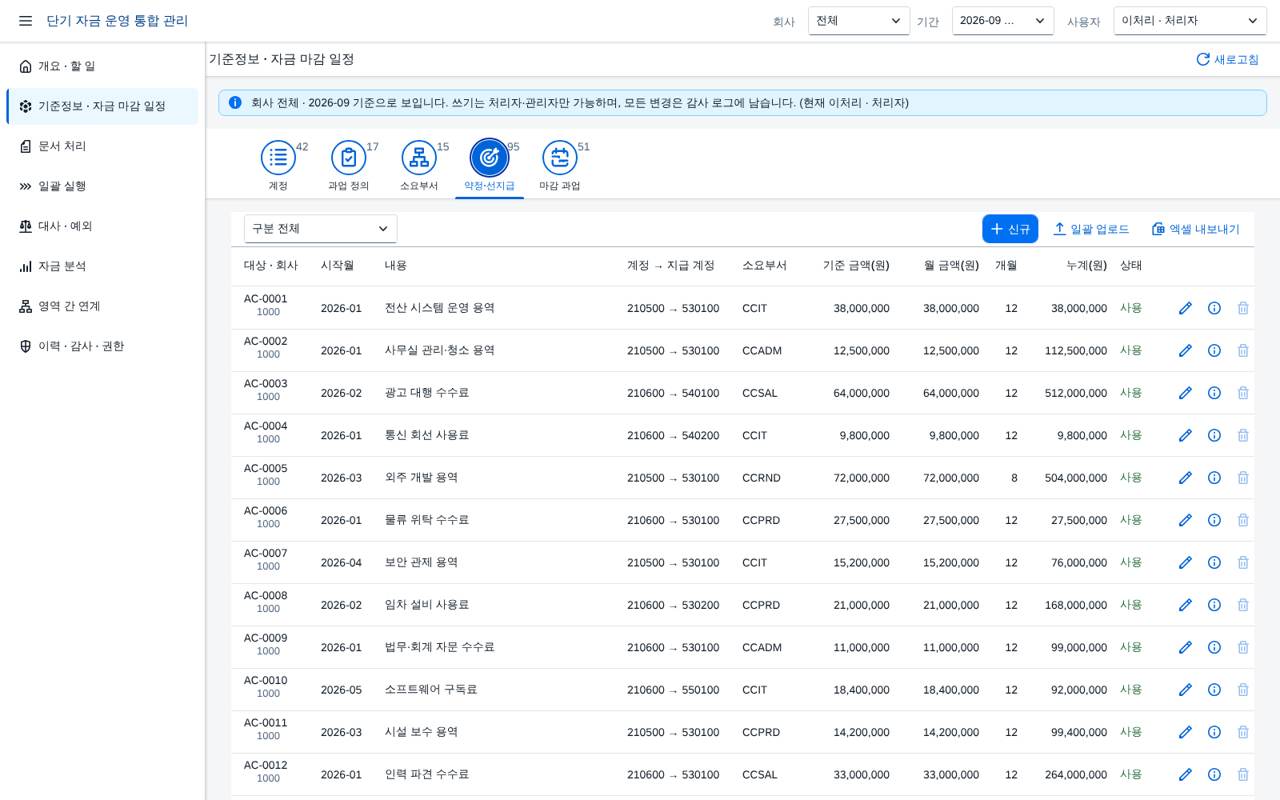Click the 엑셀 내보내기 button

click(1195, 229)
